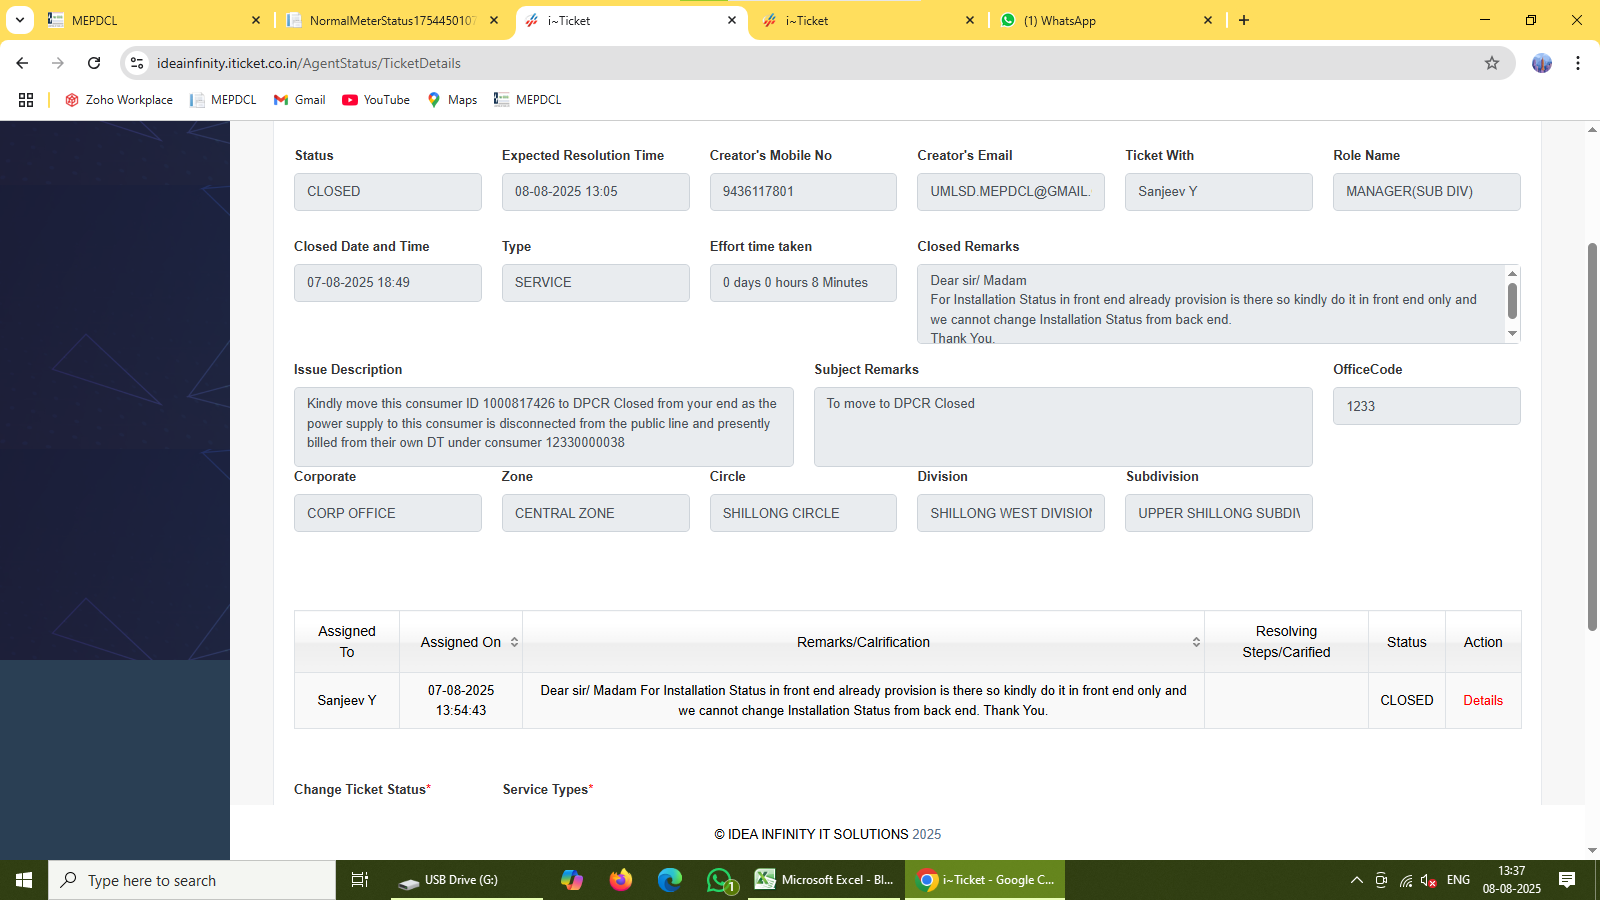Image resolution: width=1600 pixels, height=900 pixels.
Task: Open the first MEPDCL bookmark
Action: coord(223,100)
